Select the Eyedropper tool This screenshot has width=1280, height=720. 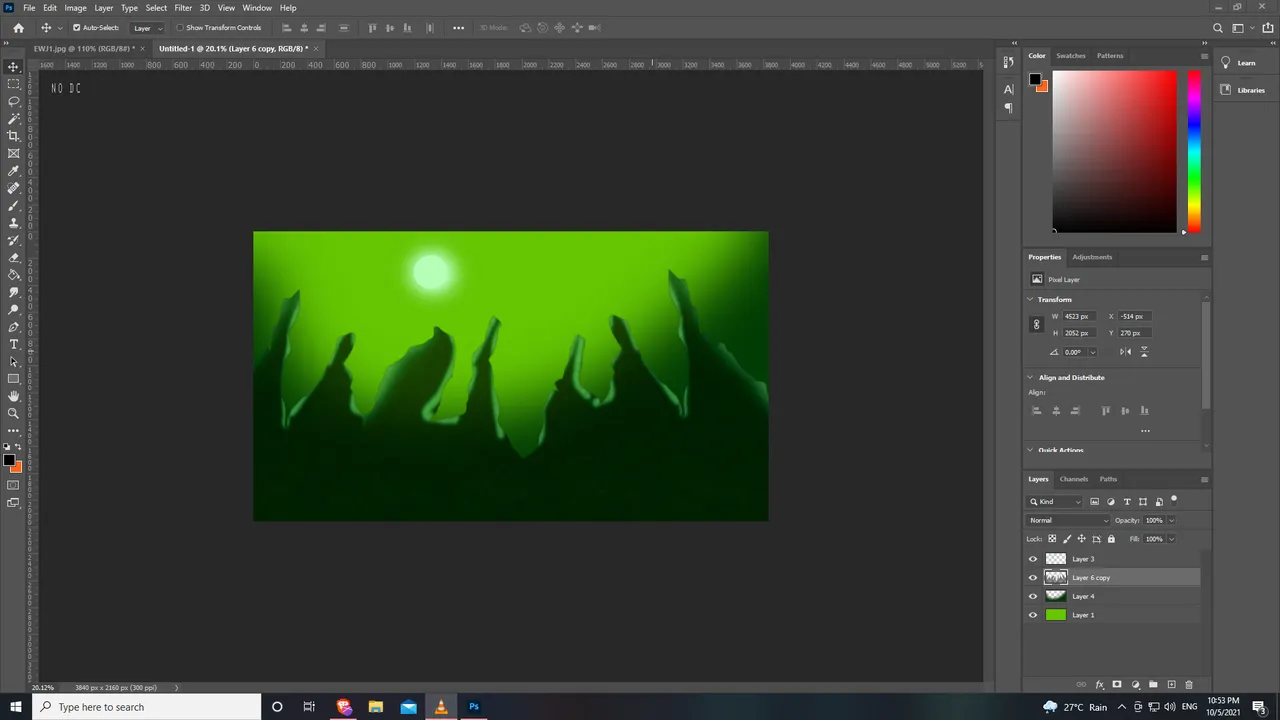coord(13,171)
